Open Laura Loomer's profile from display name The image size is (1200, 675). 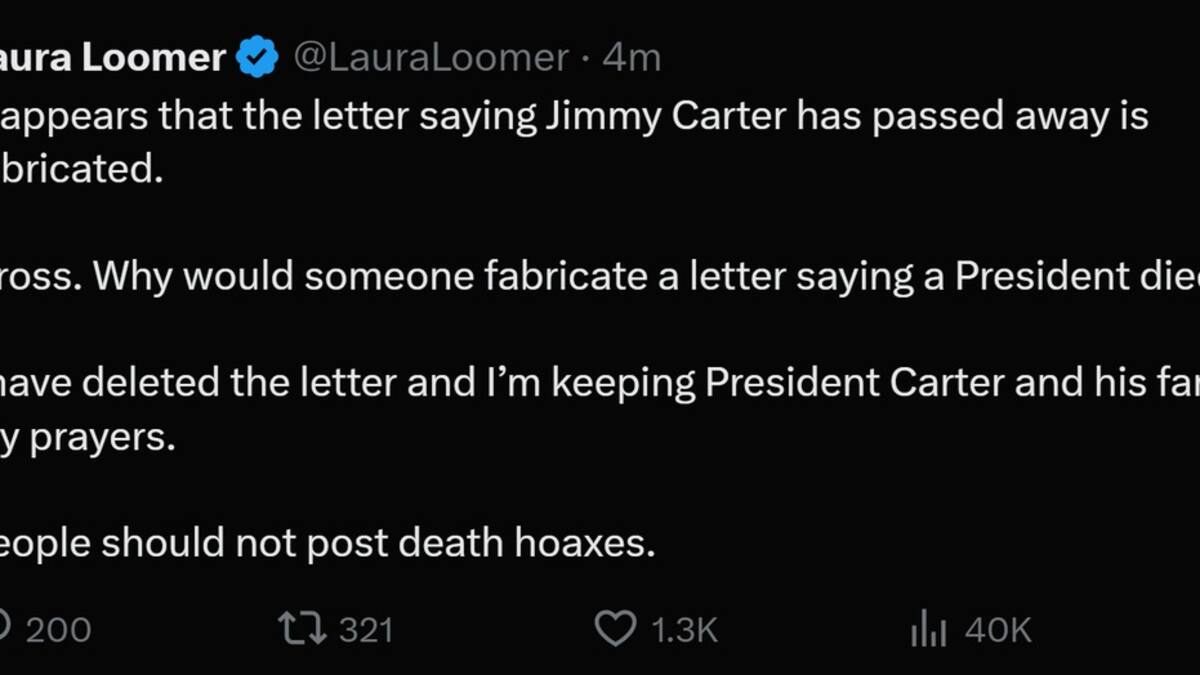pos(113,57)
